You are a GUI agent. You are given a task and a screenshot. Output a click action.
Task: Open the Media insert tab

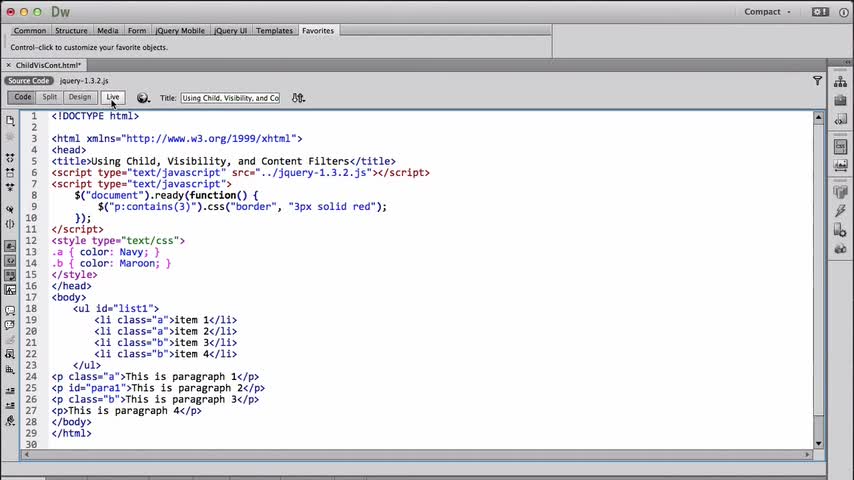click(108, 31)
